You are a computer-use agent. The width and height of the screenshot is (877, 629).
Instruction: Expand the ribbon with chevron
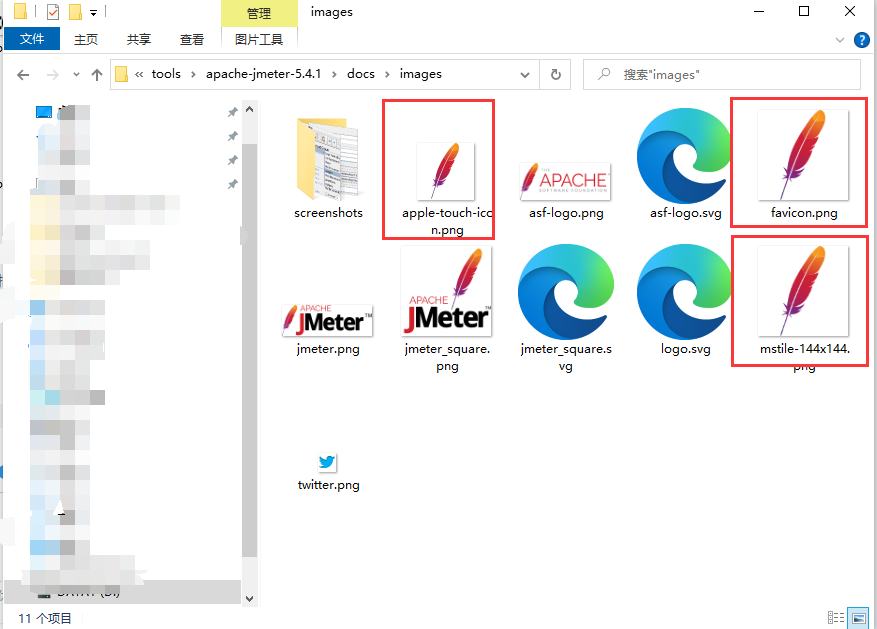(x=840, y=40)
